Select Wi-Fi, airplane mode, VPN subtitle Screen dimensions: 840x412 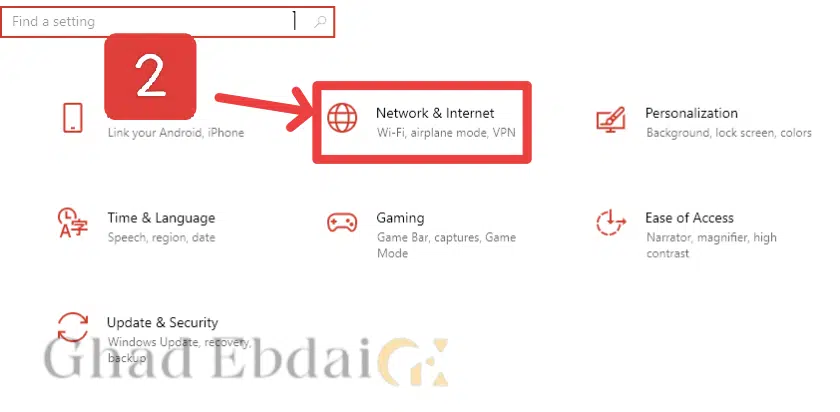(x=446, y=132)
